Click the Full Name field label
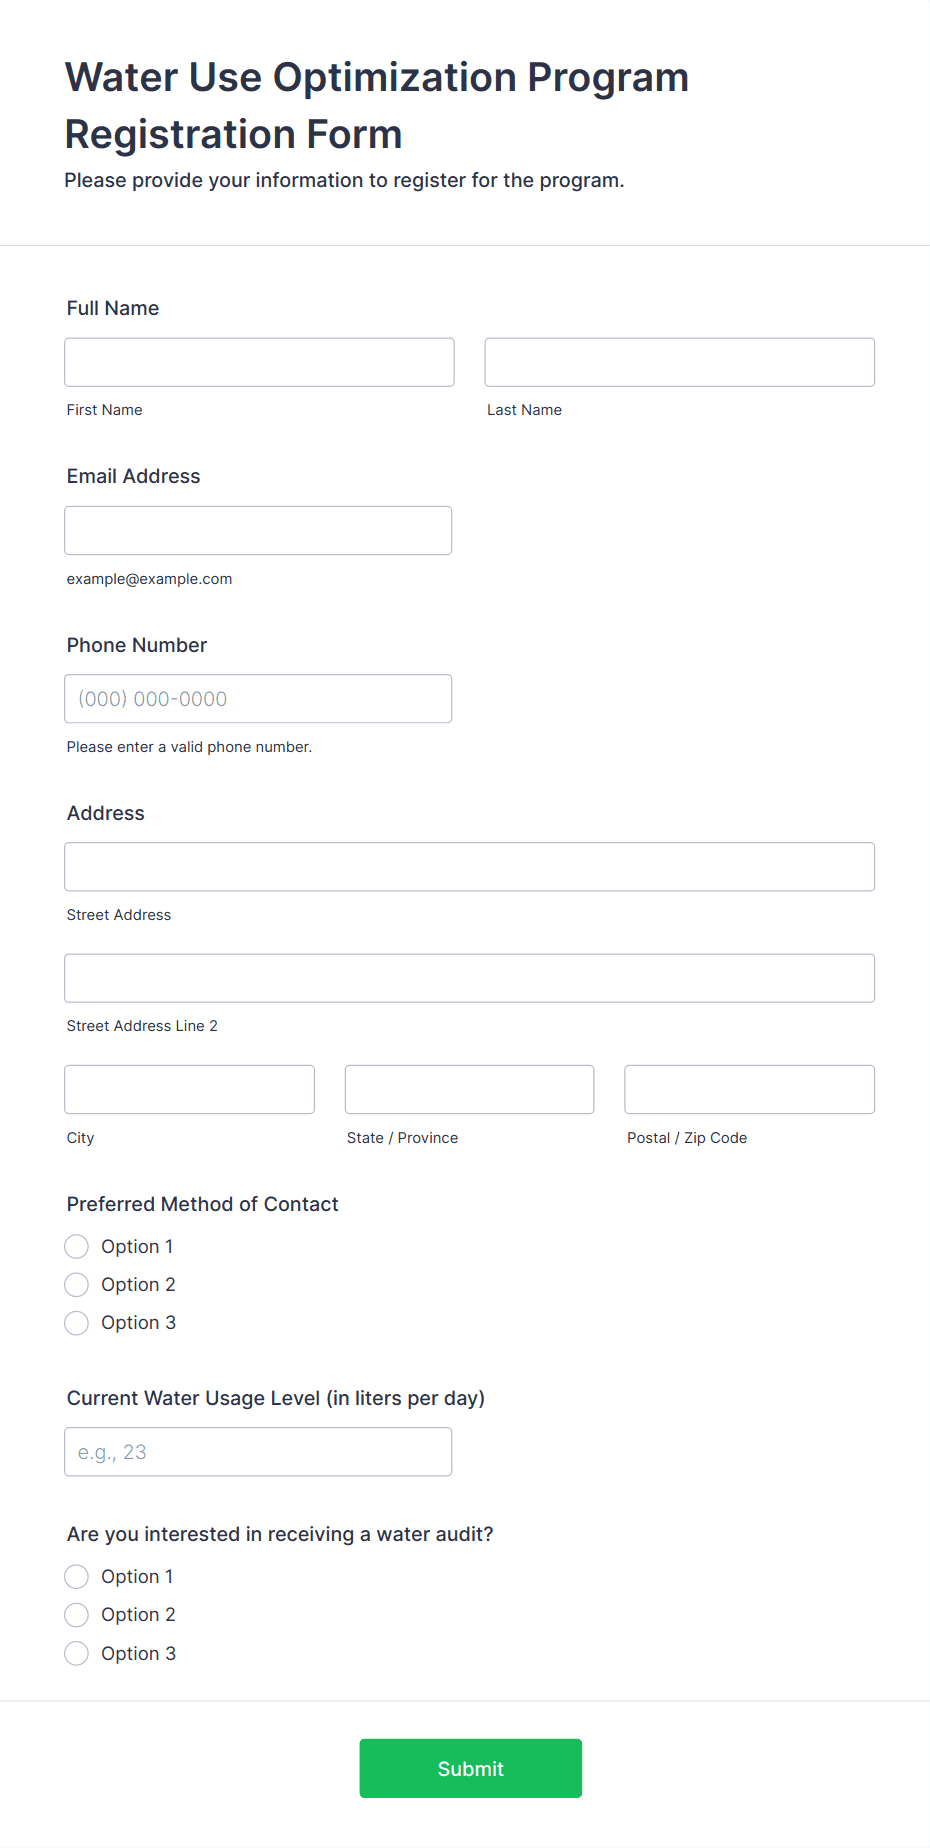Viewport: 930px width, 1848px height. pos(113,308)
